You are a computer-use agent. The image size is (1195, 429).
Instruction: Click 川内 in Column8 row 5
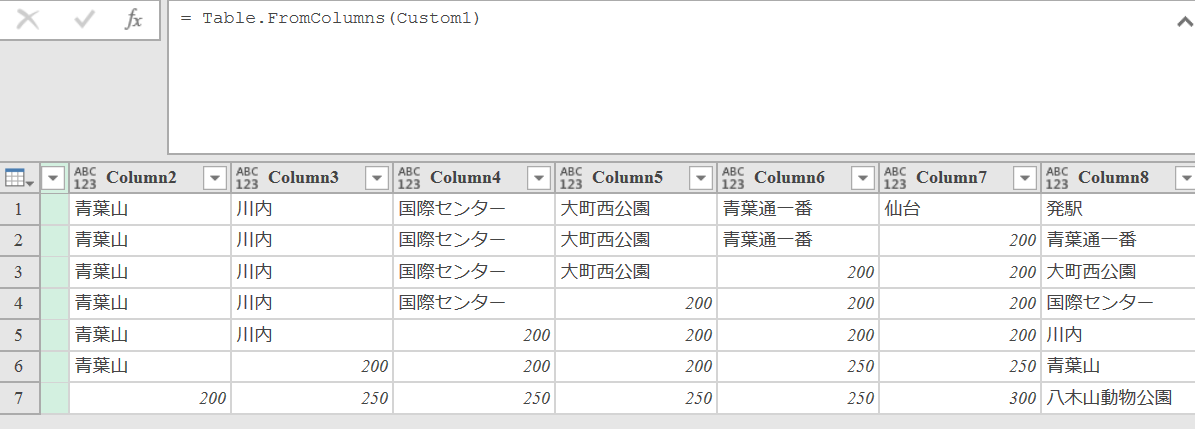[x=1118, y=335]
